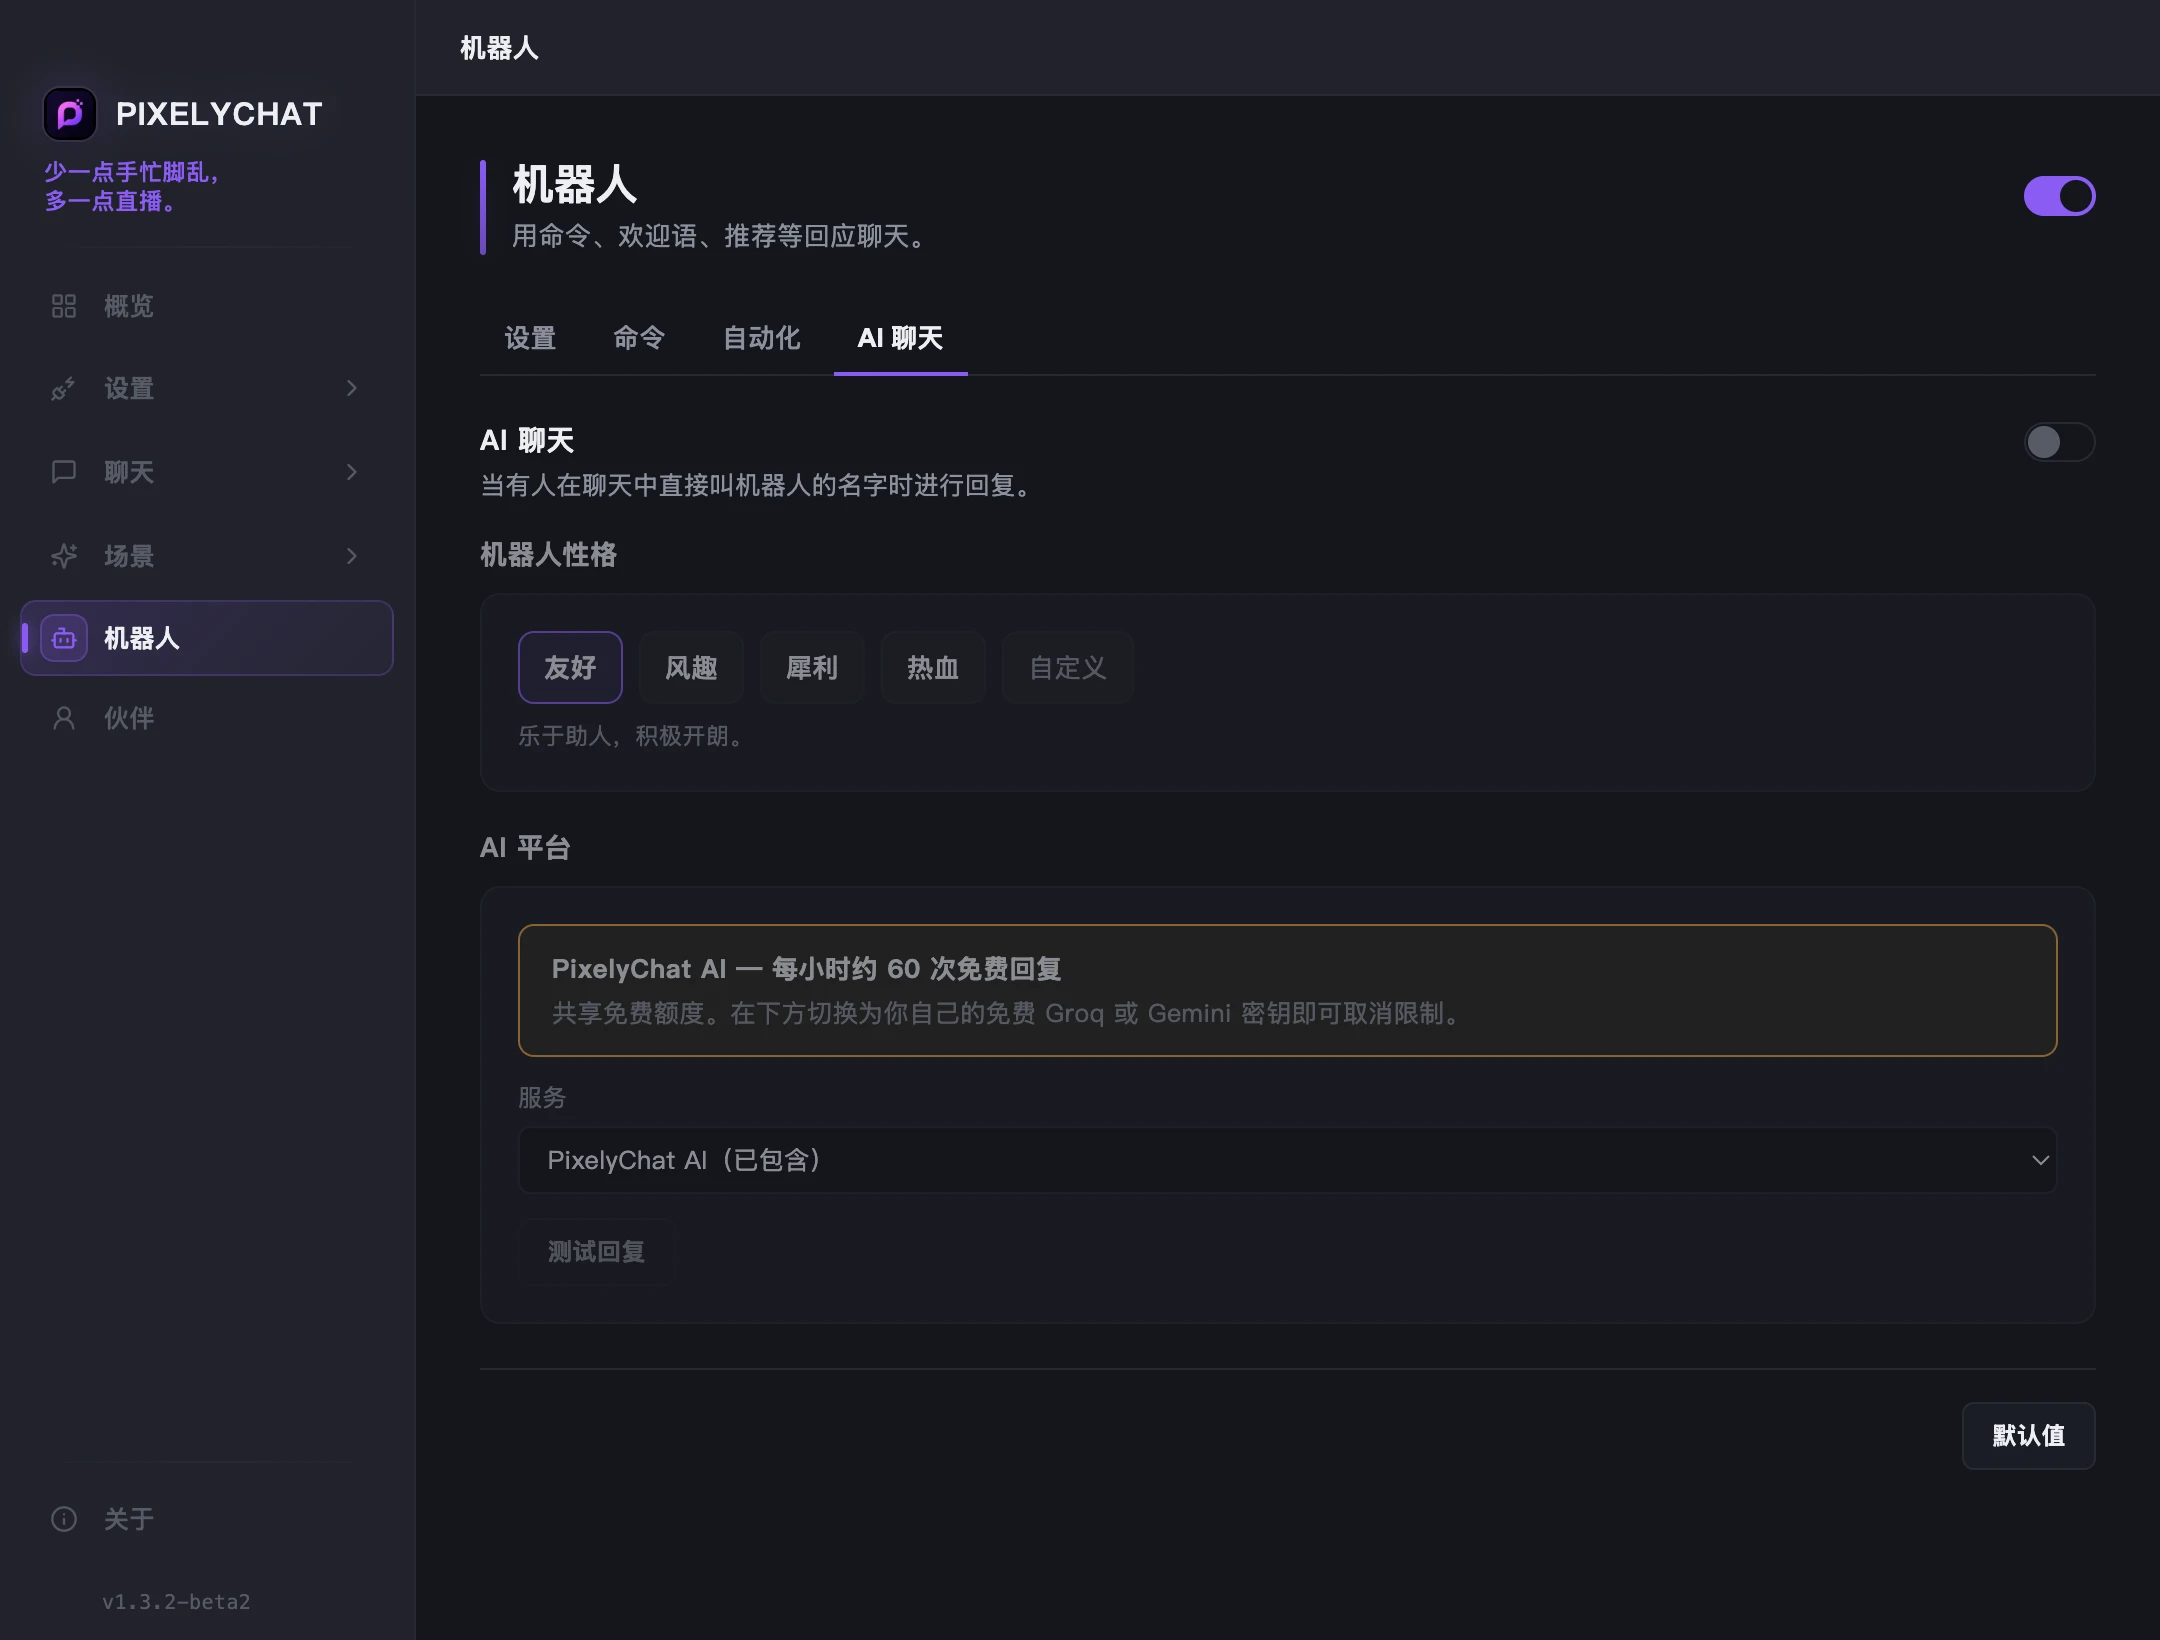Open 关于 in the sidebar

(x=207, y=1519)
